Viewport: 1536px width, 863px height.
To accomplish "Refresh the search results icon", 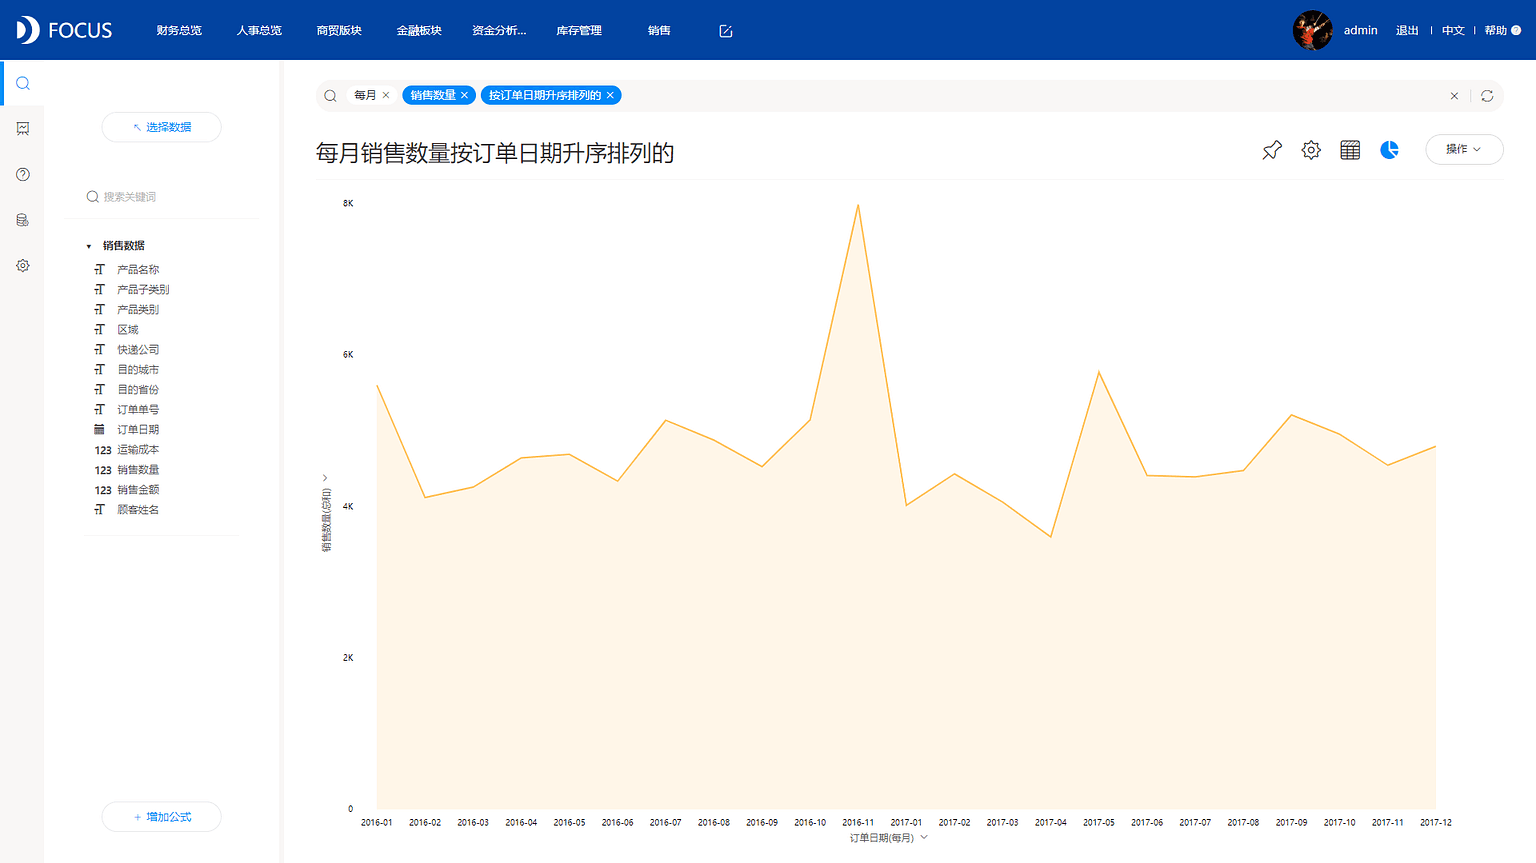I will tap(1487, 96).
